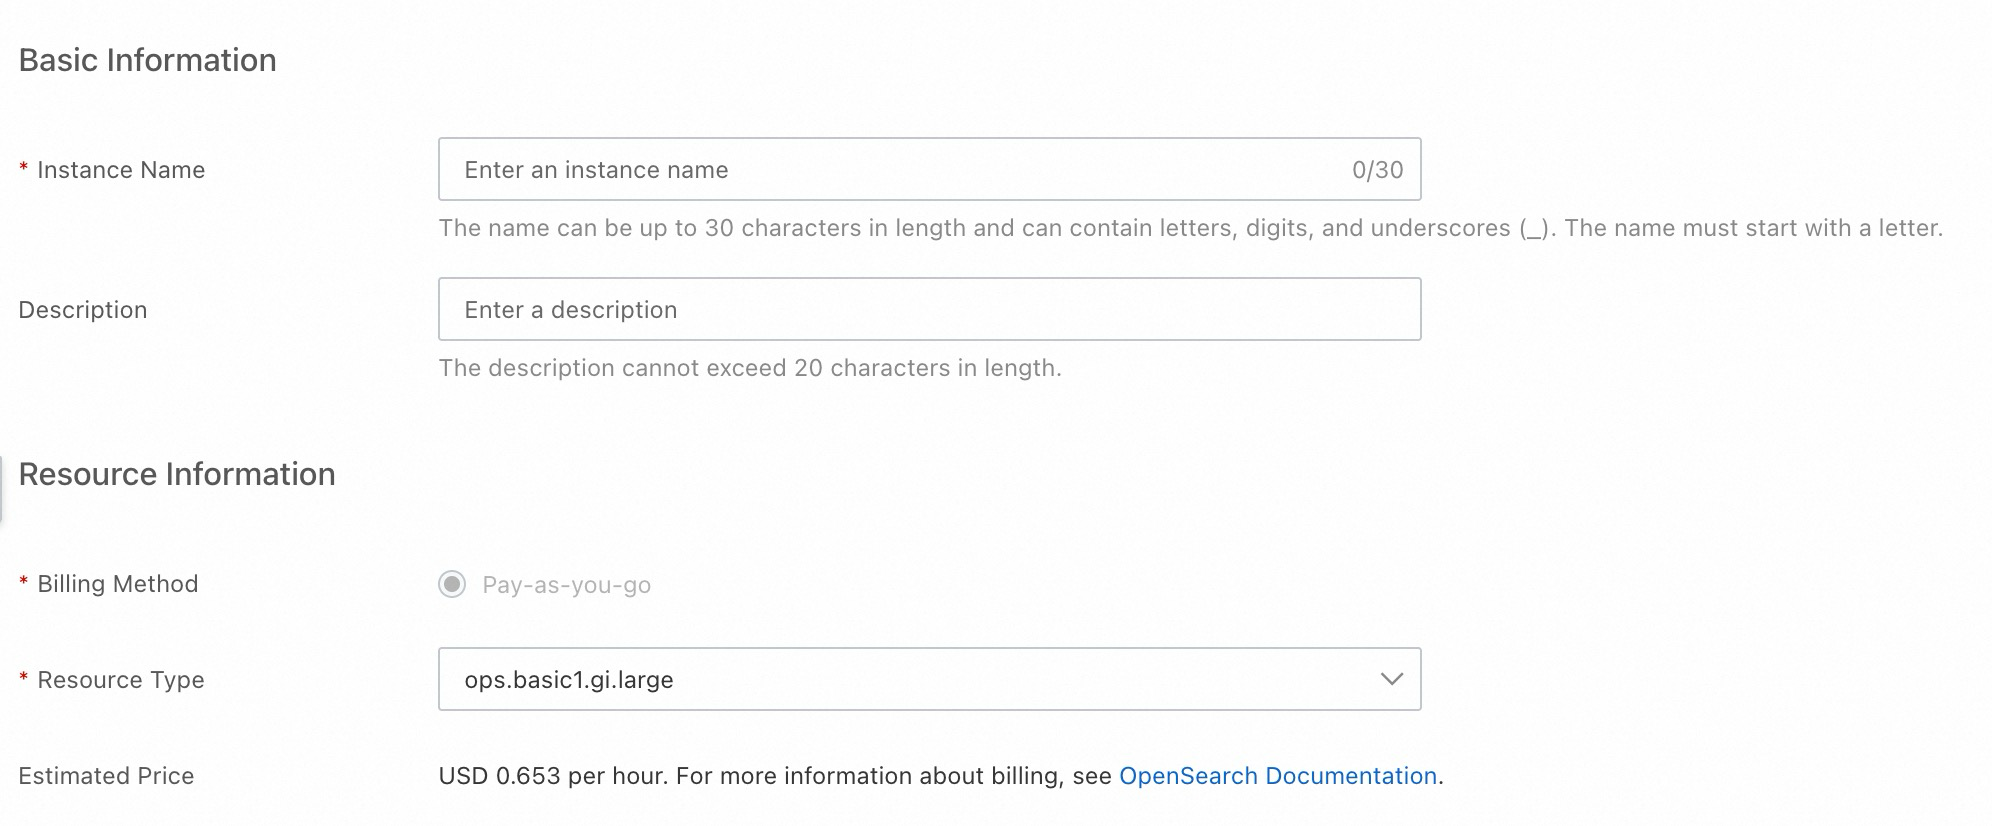Select the Basic Information section heading
This screenshot has height=826, width=1992.
[147, 60]
